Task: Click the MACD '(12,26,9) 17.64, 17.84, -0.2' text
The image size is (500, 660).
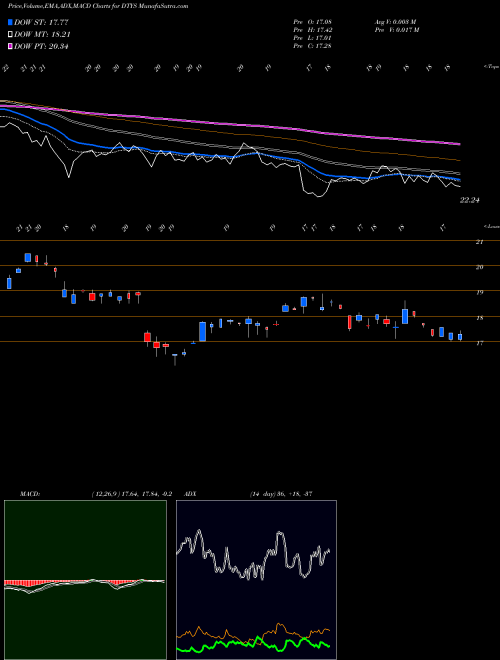Action: click(132, 494)
